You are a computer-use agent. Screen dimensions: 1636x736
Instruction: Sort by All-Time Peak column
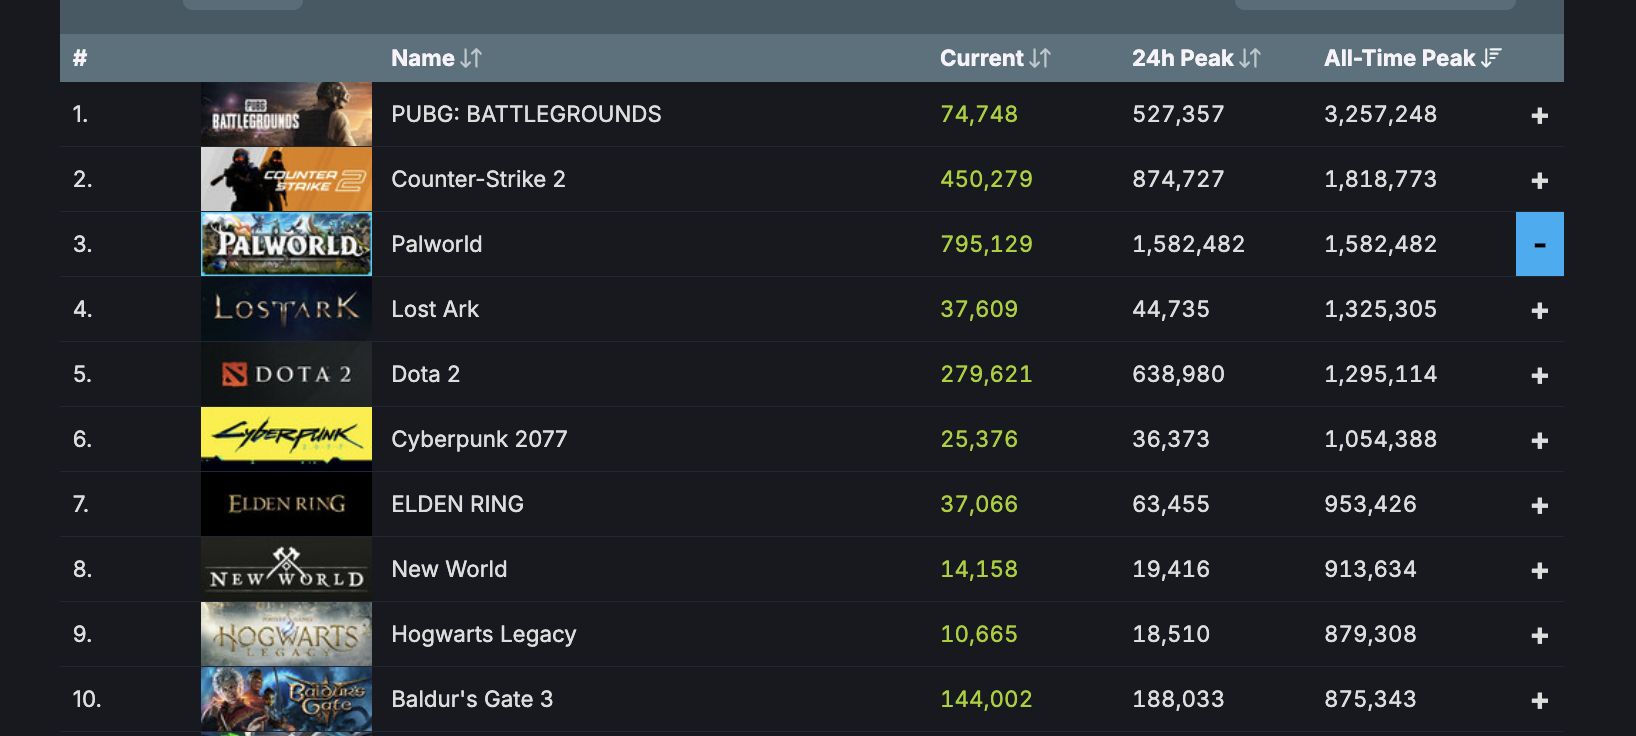click(x=1412, y=58)
